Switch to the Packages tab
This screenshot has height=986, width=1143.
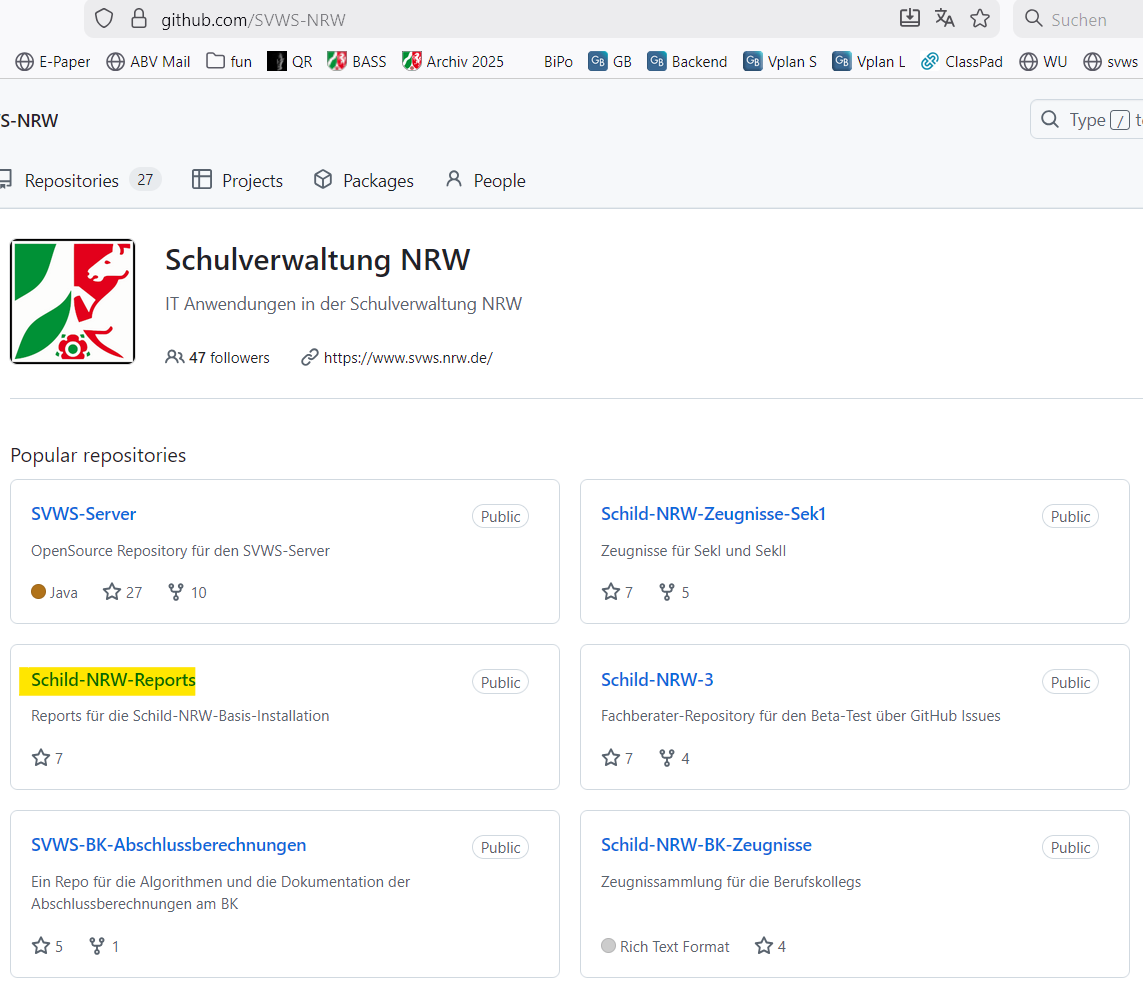click(x=363, y=180)
